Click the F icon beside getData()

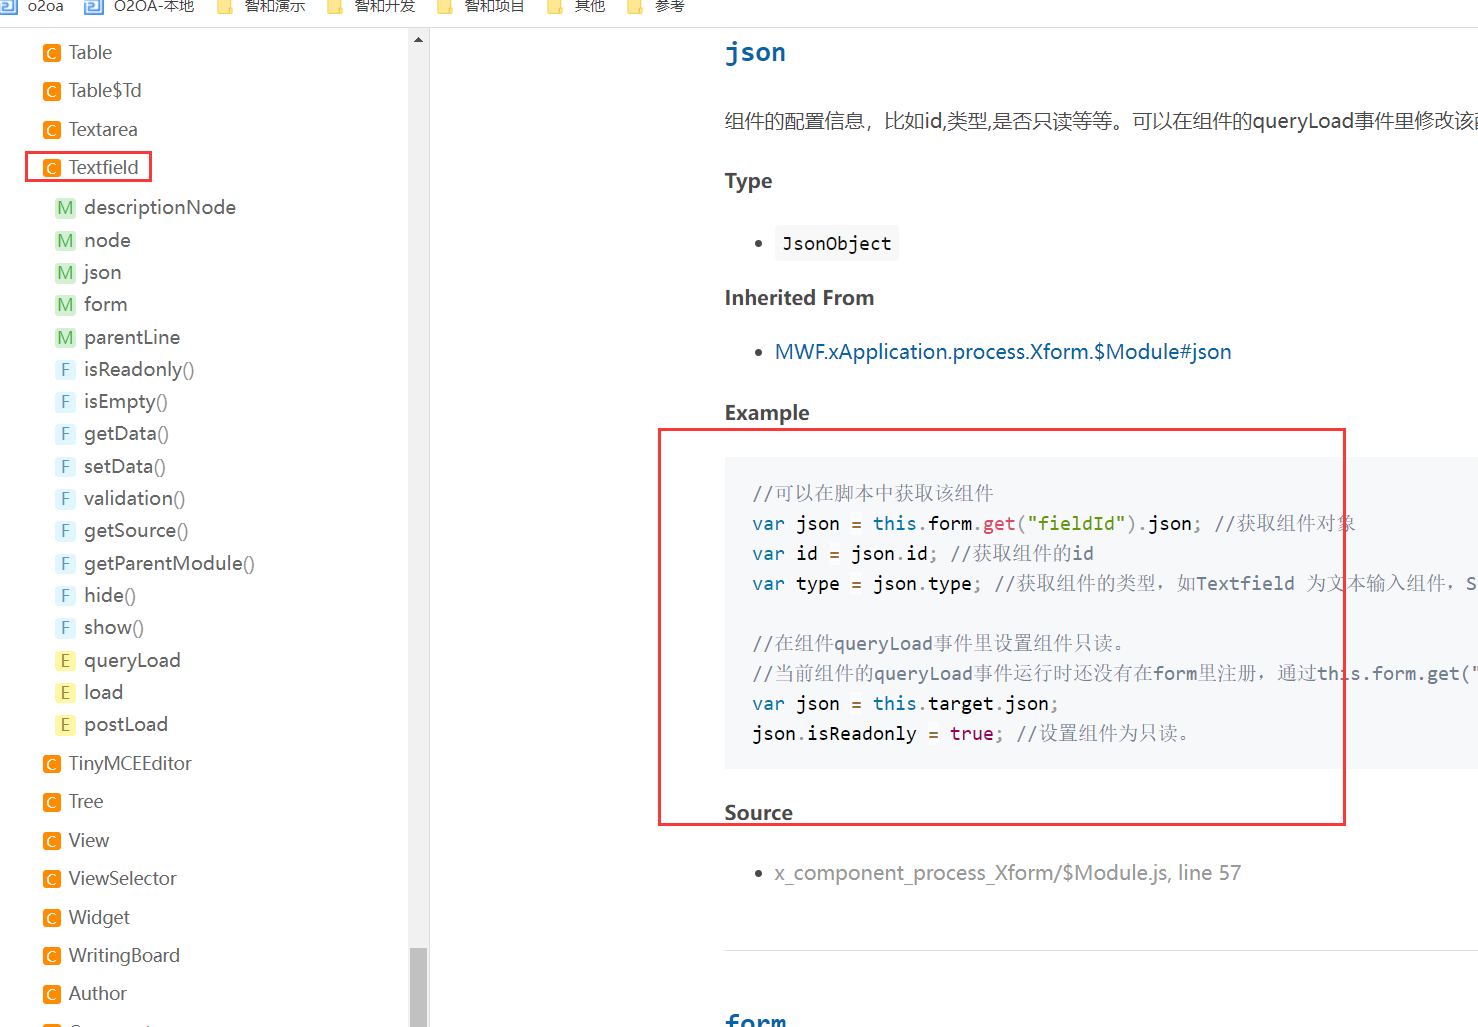coord(65,434)
